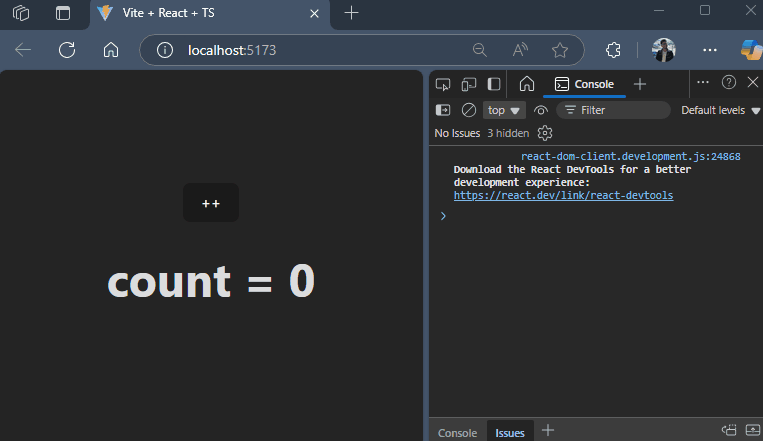Toggle device emulation in DevTools
Viewport: 763px width, 441px height.
pyautogui.click(x=469, y=84)
